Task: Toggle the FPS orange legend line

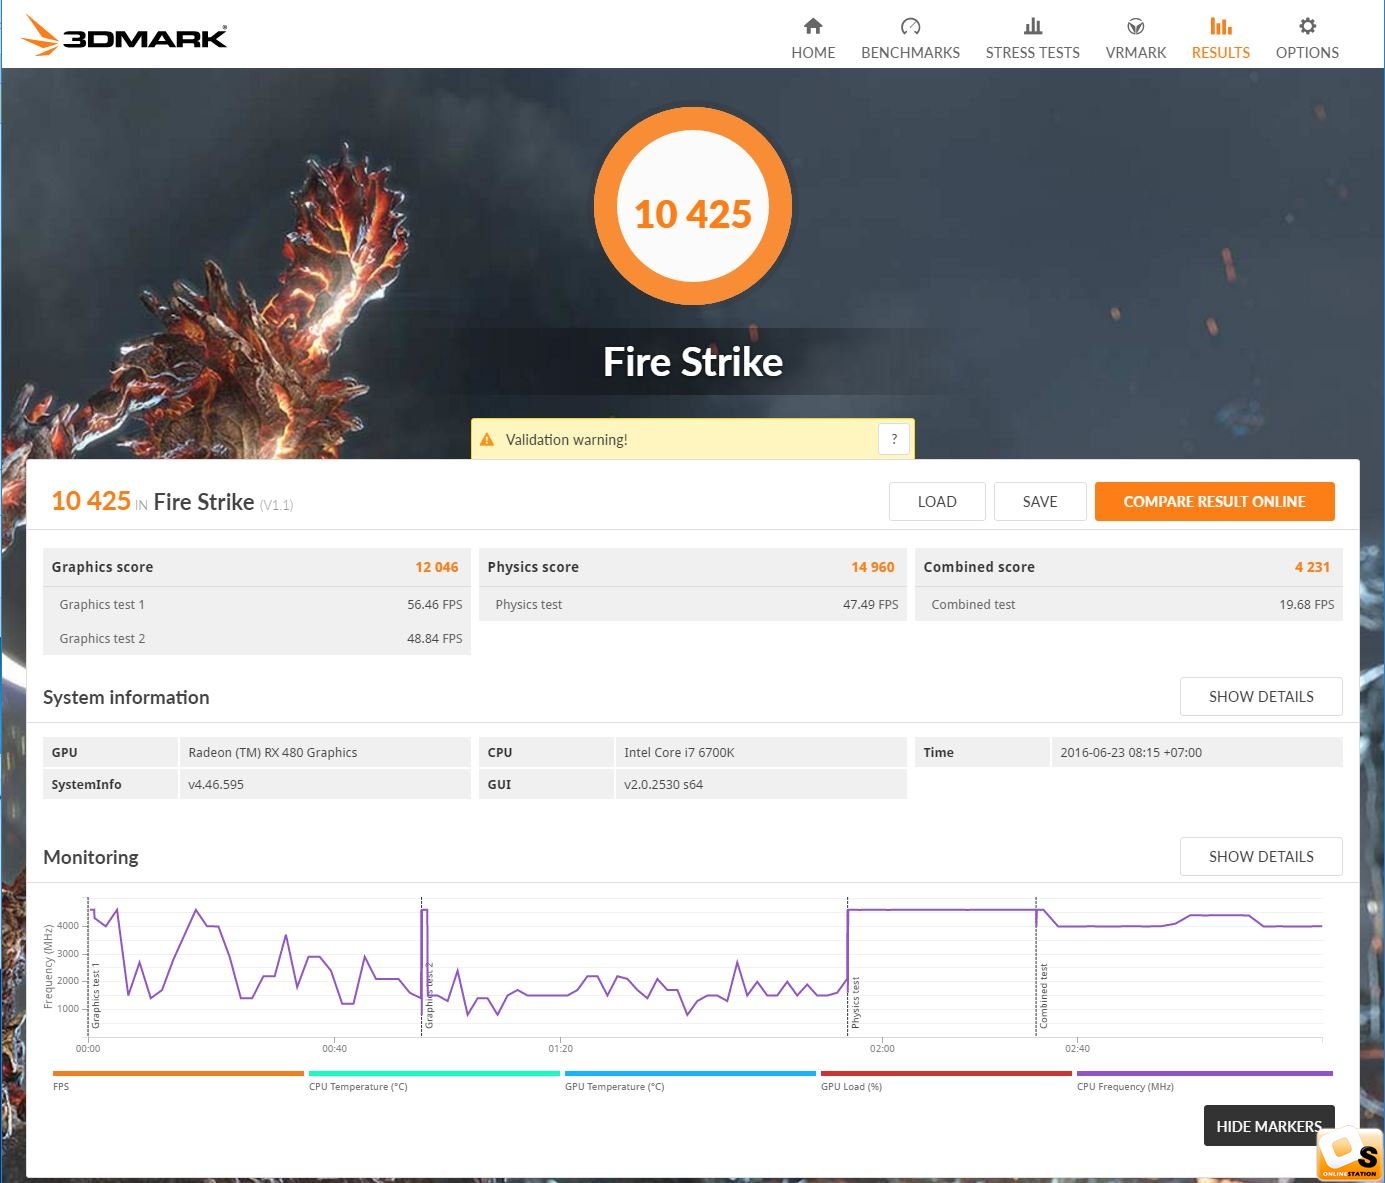Action: pyautogui.click(x=178, y=1074)
